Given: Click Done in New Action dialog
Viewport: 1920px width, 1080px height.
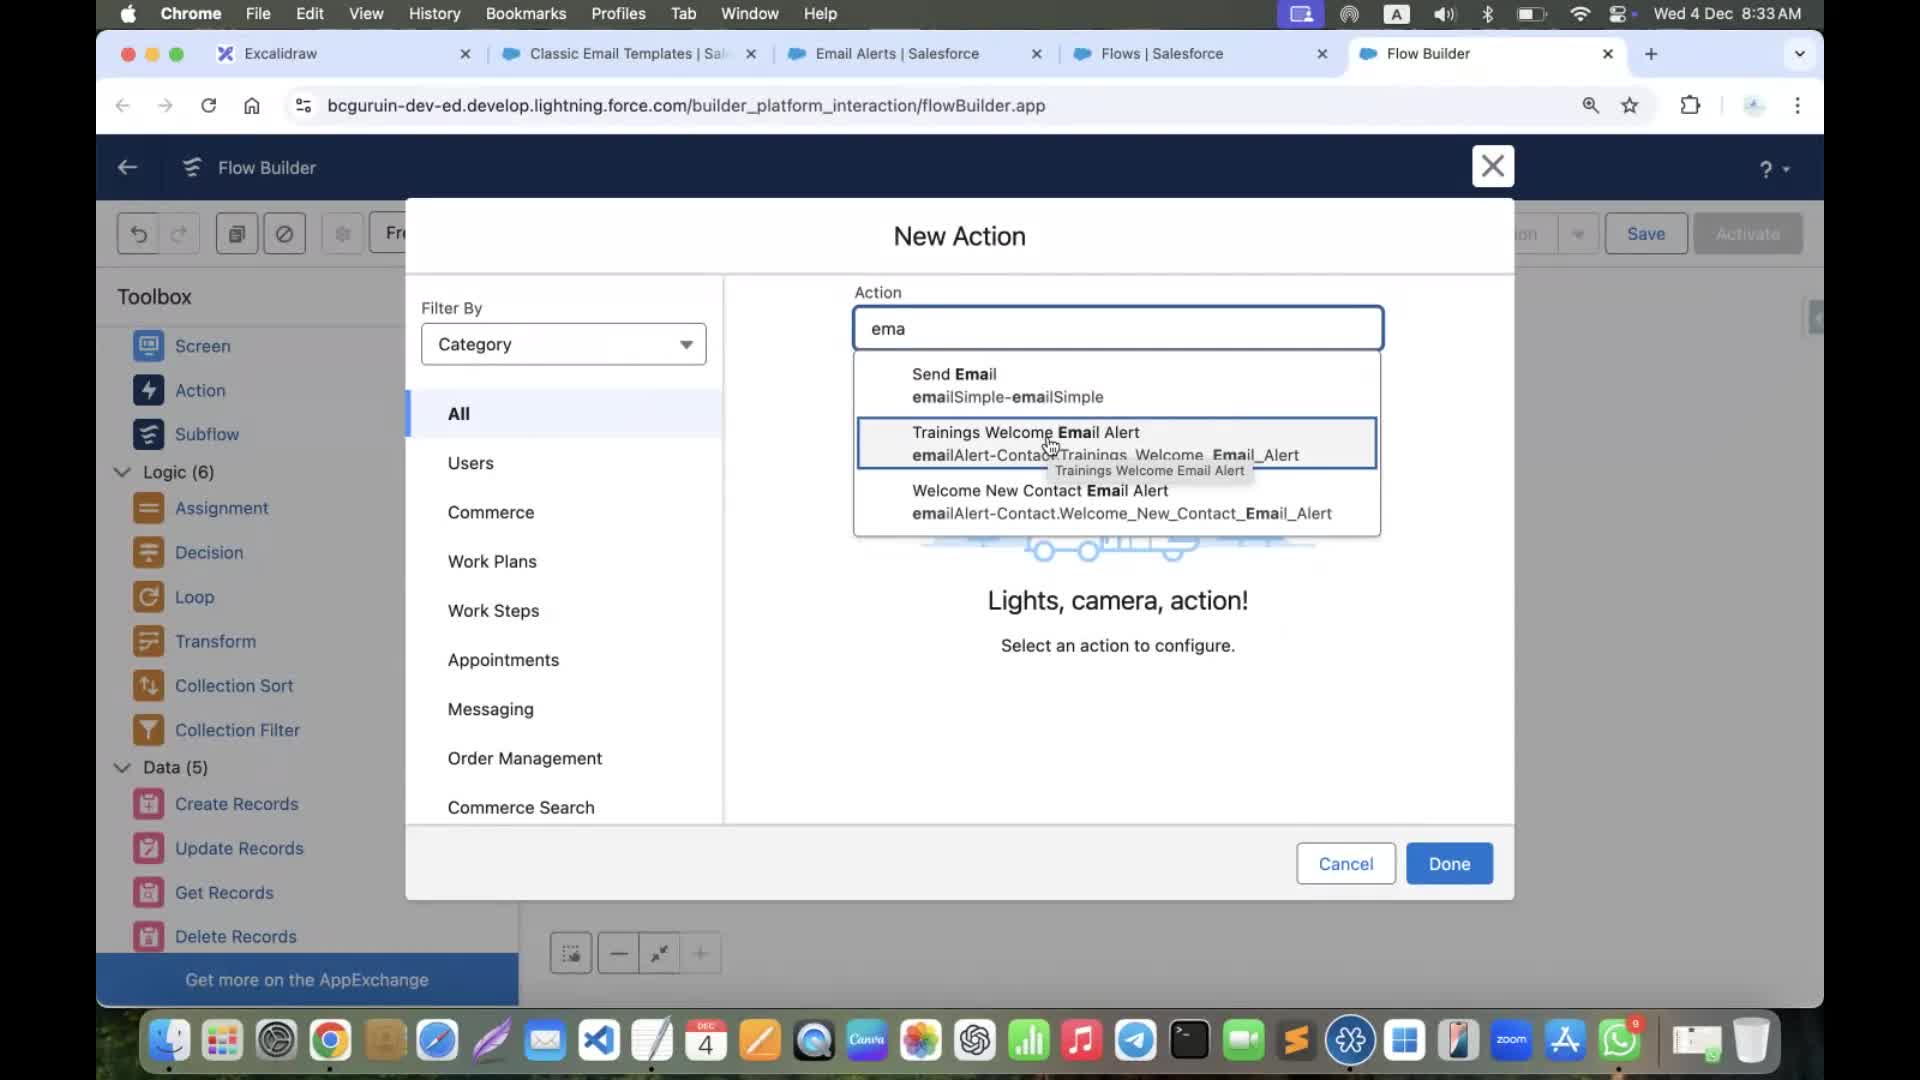Looking at the screenshot, I should [x=1449, y=864].
